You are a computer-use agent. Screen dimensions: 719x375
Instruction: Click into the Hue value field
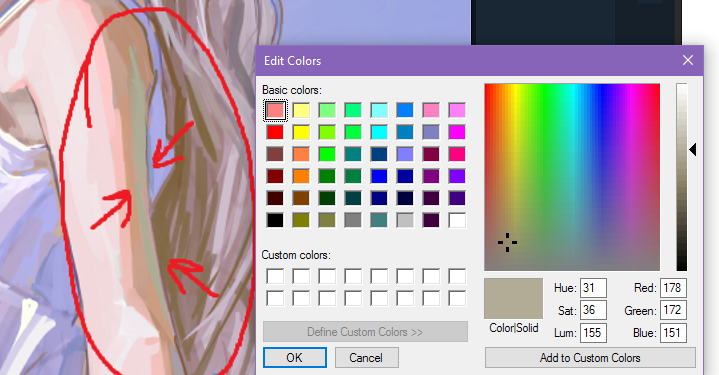click(x=593, y=288)
